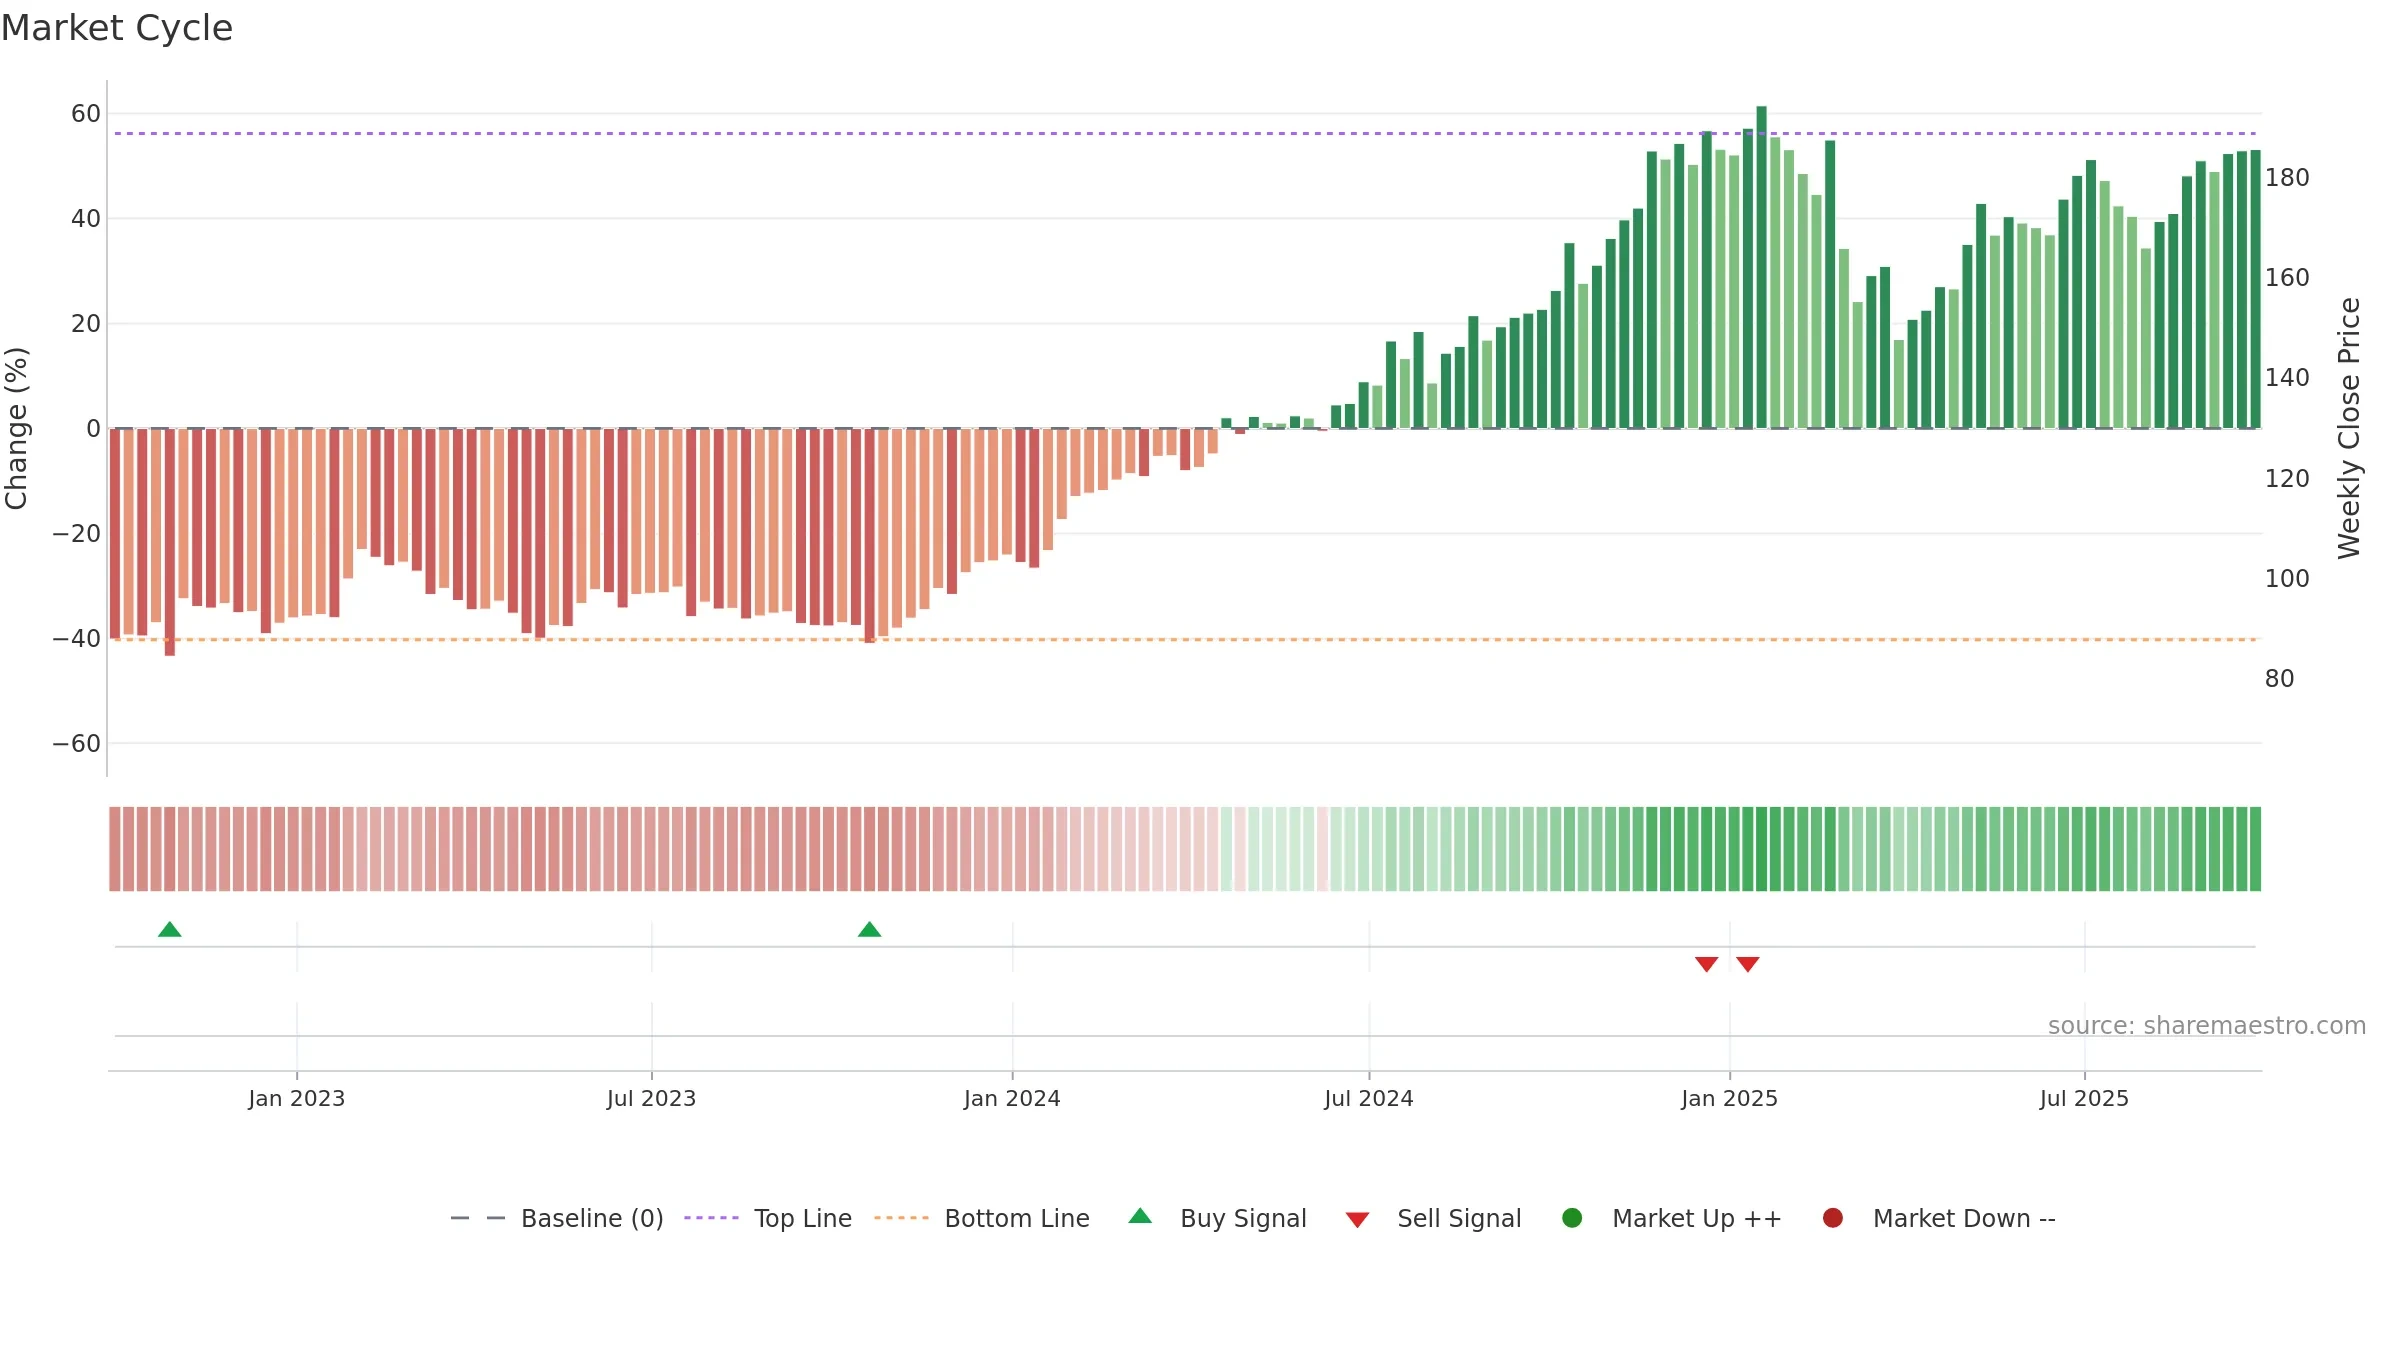This screenshot has height=1350, width=2400.
Task: Click the purple dotted Top Line sample in legend
Action: click(711, 1218)
